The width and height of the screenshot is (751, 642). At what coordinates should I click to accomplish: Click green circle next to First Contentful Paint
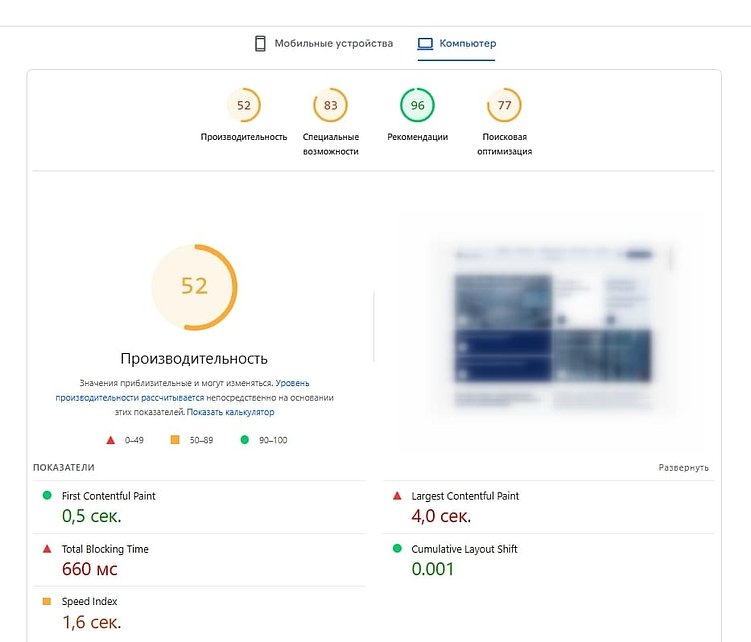point(47,495)
